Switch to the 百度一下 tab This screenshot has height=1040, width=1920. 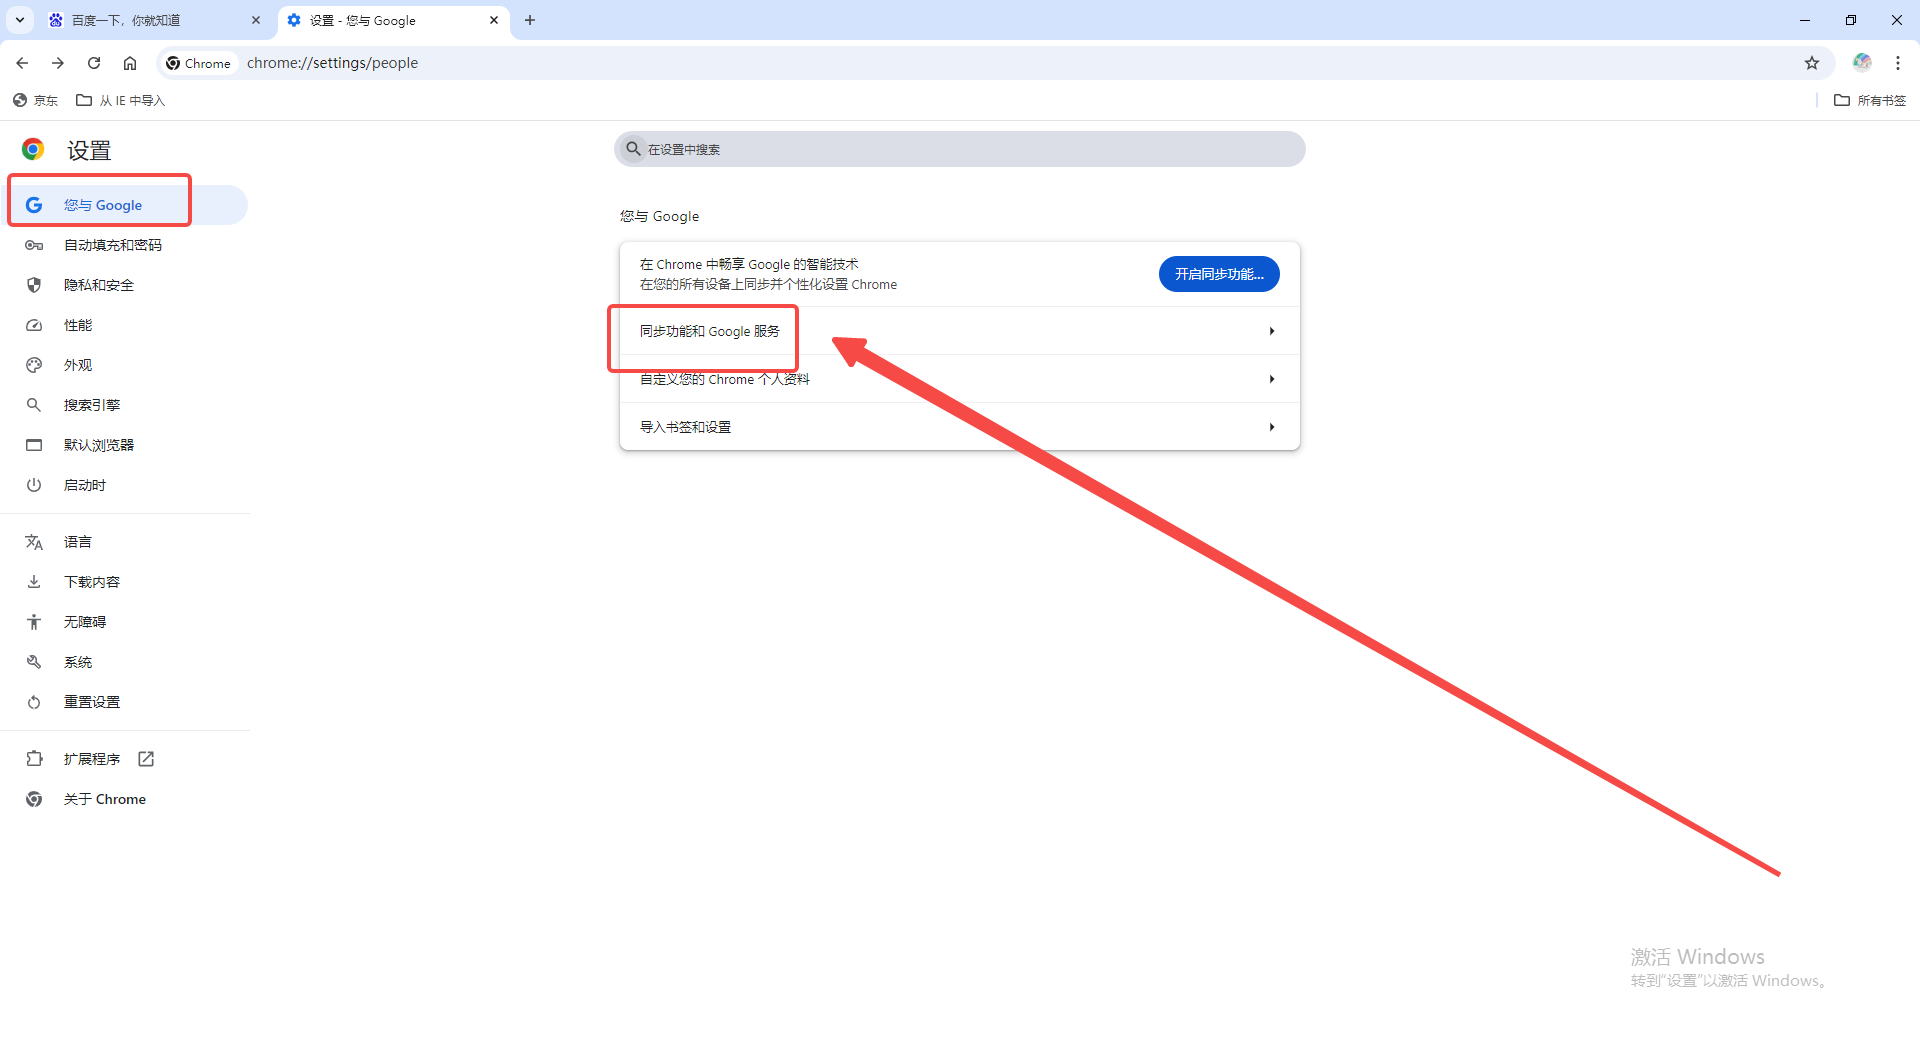[x=155, y=20]
